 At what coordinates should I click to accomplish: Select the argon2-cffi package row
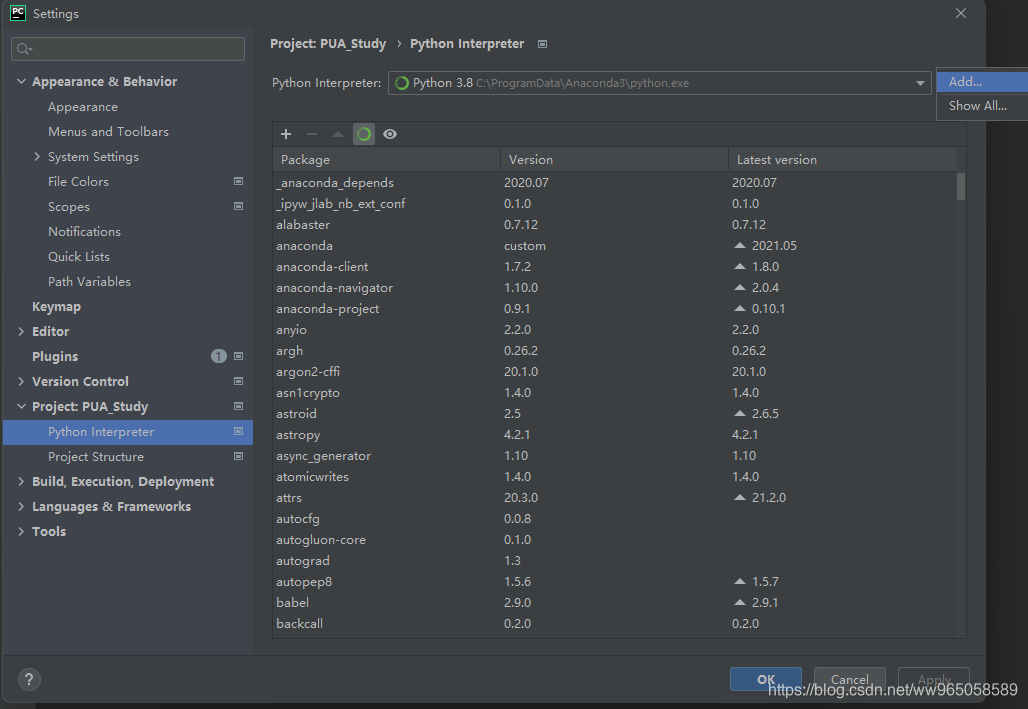pos(614,371)
